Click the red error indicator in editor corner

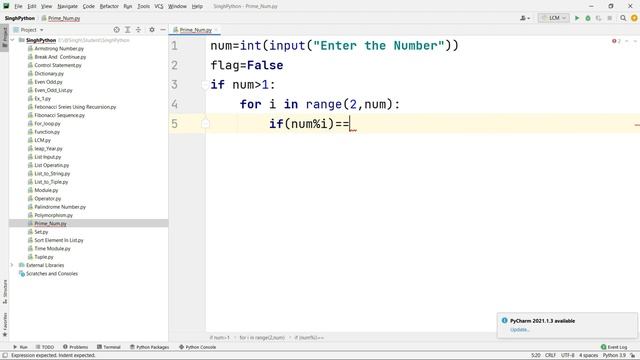click(x=616, y=41)
